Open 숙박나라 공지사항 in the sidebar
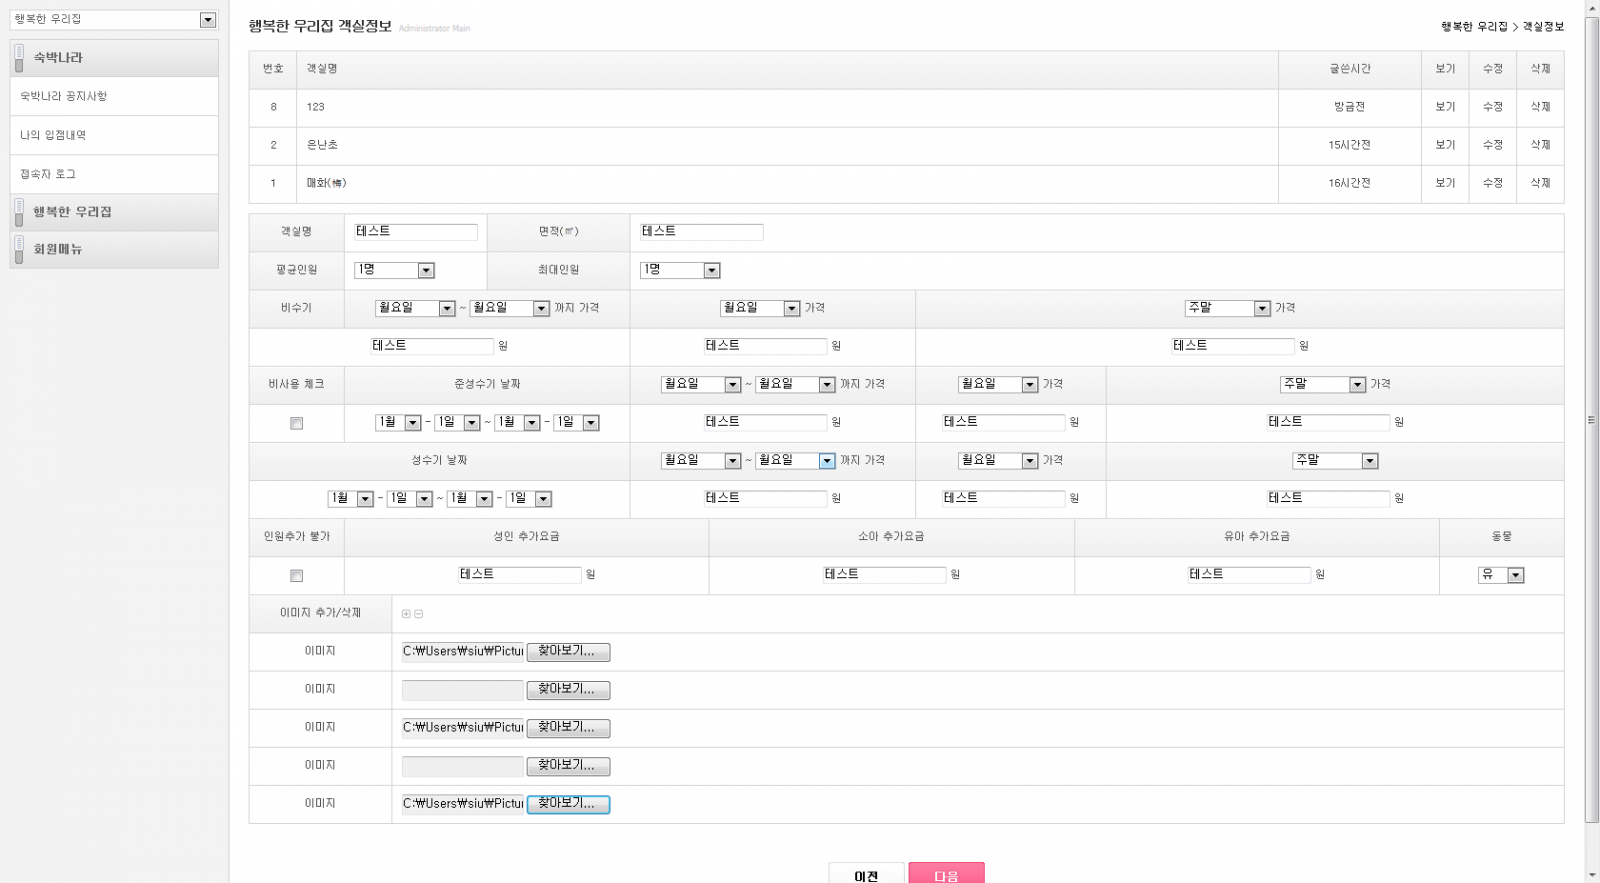 (x=64, y=96)
